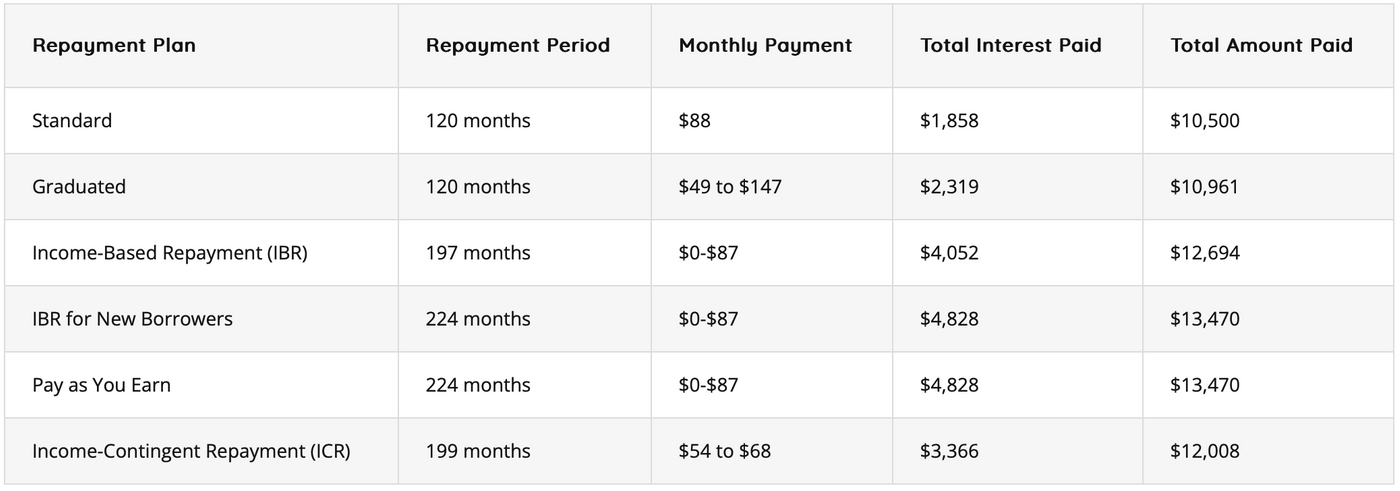Click the Standard plan row label
Viewport: 1400px width, 491px height.
coord(72,121)
